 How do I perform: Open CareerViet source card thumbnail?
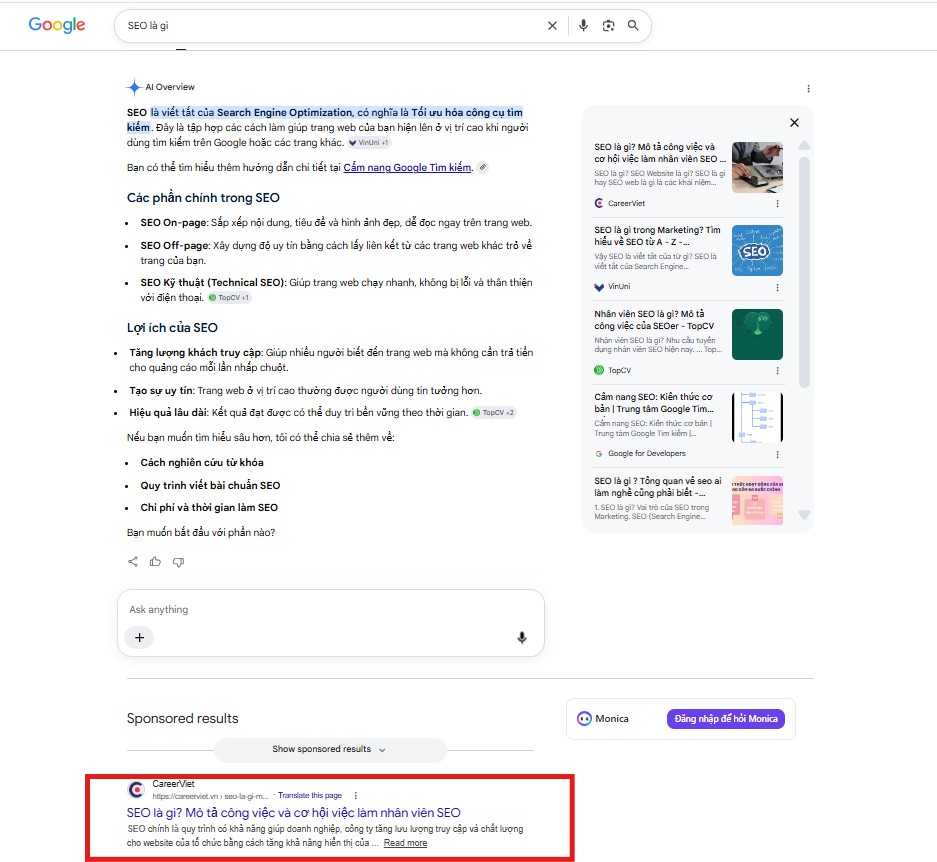pos(757,167)
